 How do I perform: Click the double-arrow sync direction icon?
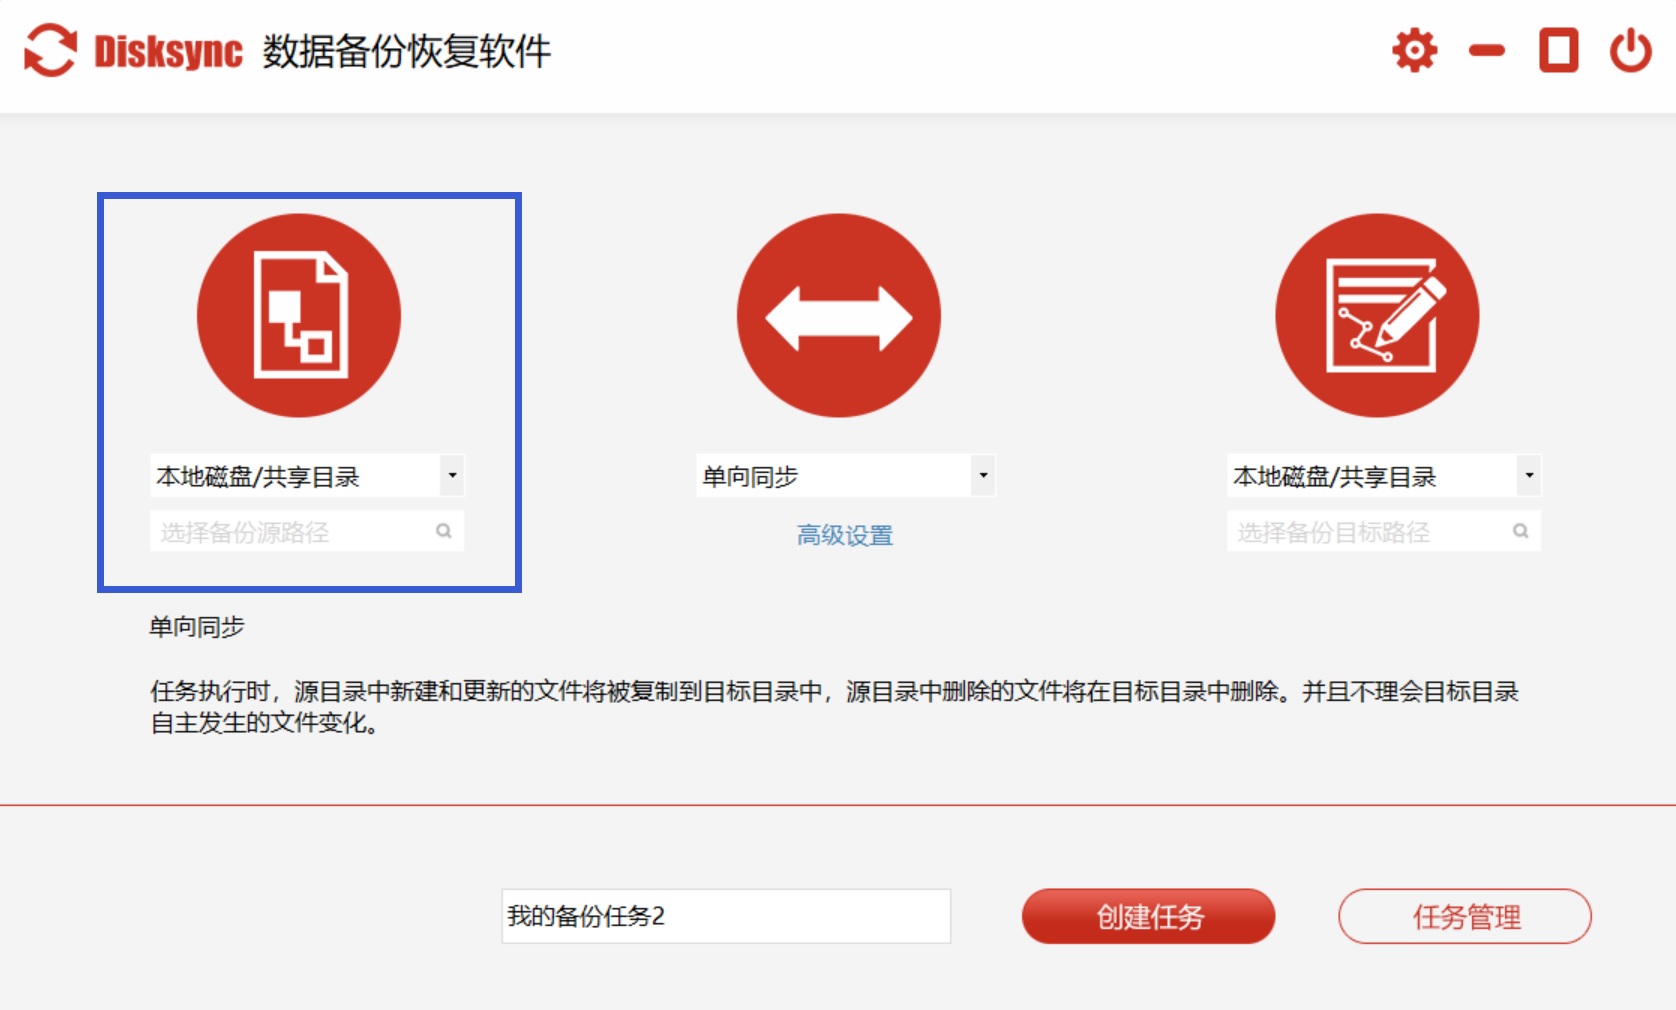click(838, 316)
